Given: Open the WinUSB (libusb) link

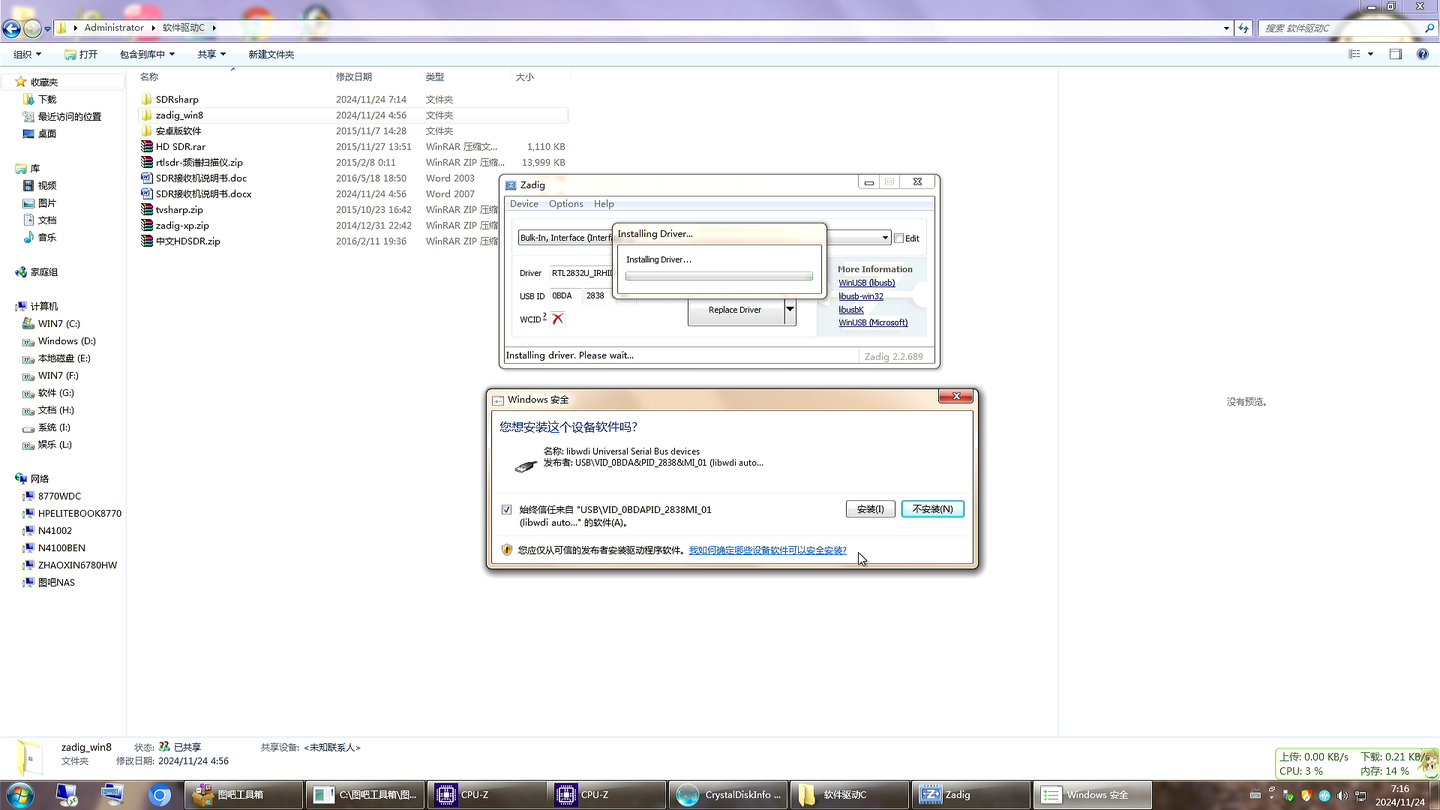Looking at the screenshot, I should (x=867, y=283).
